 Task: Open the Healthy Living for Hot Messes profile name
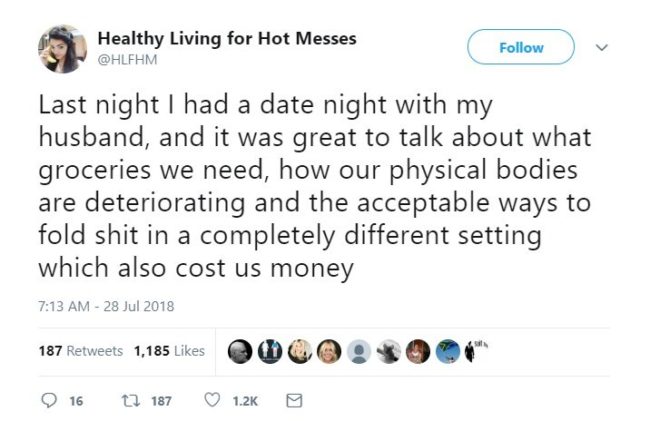pos(227,39)
